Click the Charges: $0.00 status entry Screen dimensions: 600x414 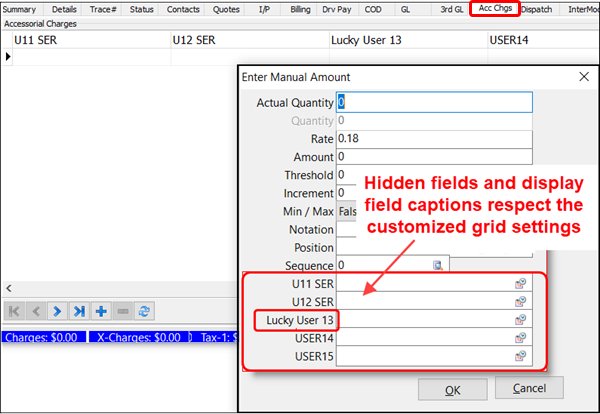(x=44, y=337)
